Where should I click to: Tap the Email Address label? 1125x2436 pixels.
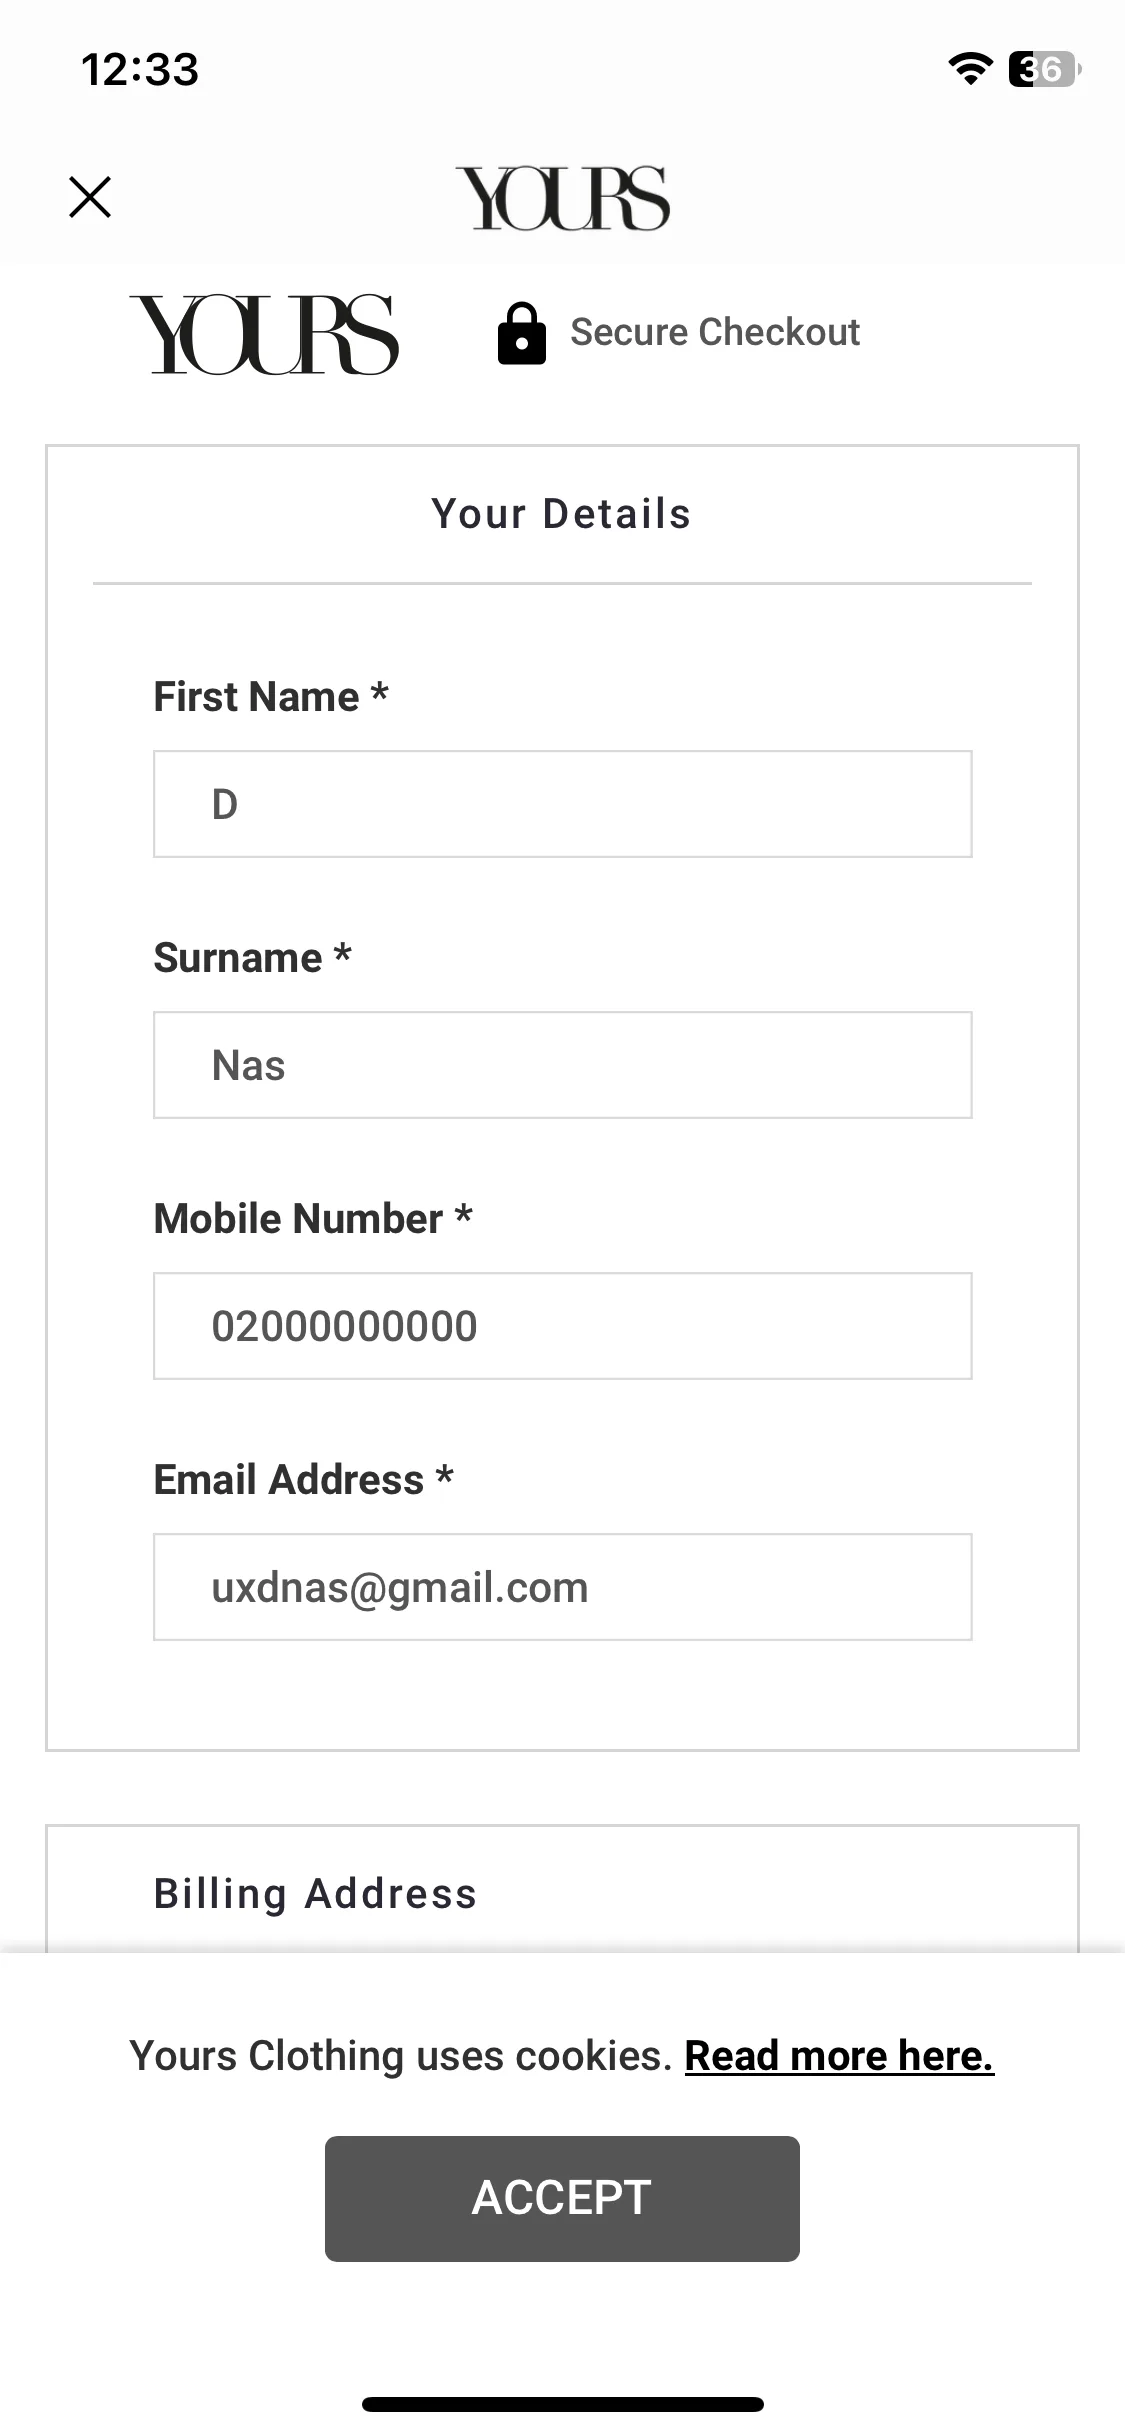coord(303,1480)
